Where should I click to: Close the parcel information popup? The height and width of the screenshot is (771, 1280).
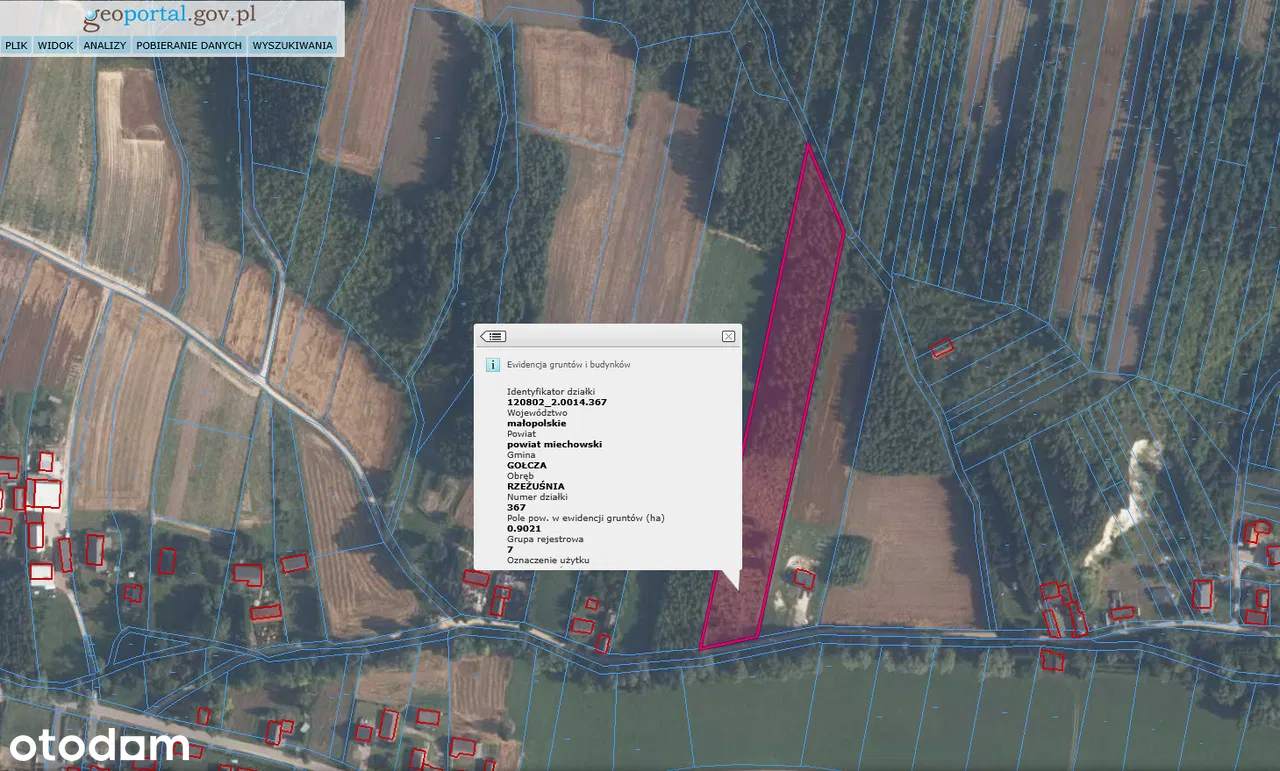click(728, 337)
